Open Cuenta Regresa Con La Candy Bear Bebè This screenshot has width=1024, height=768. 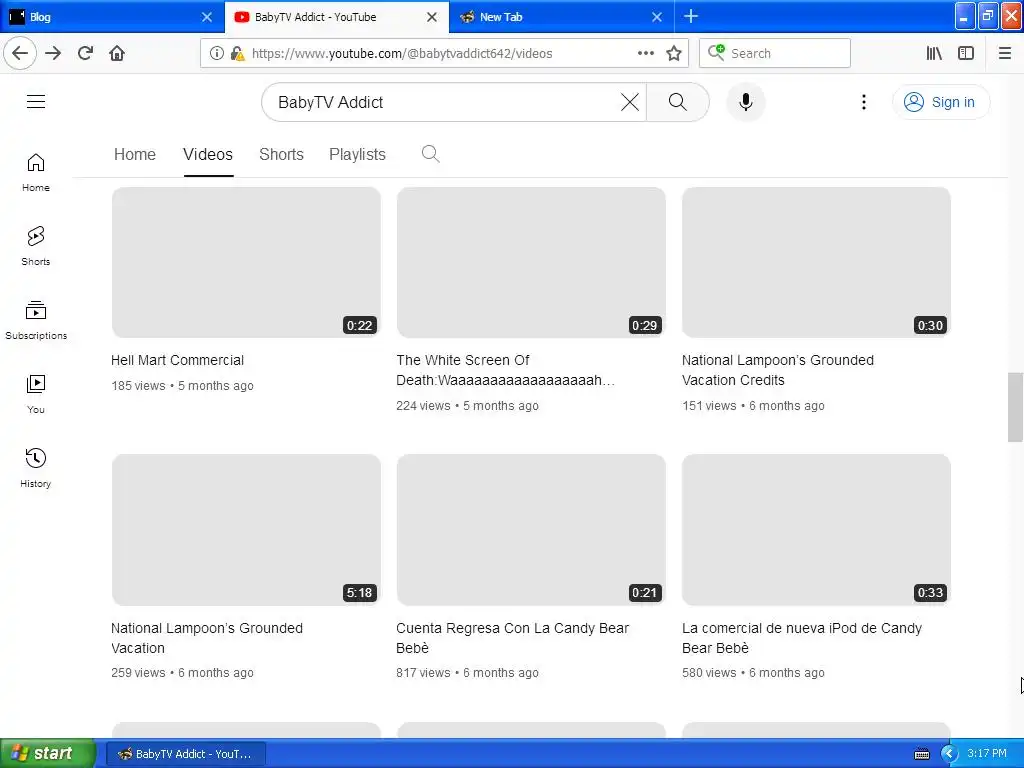512,638
